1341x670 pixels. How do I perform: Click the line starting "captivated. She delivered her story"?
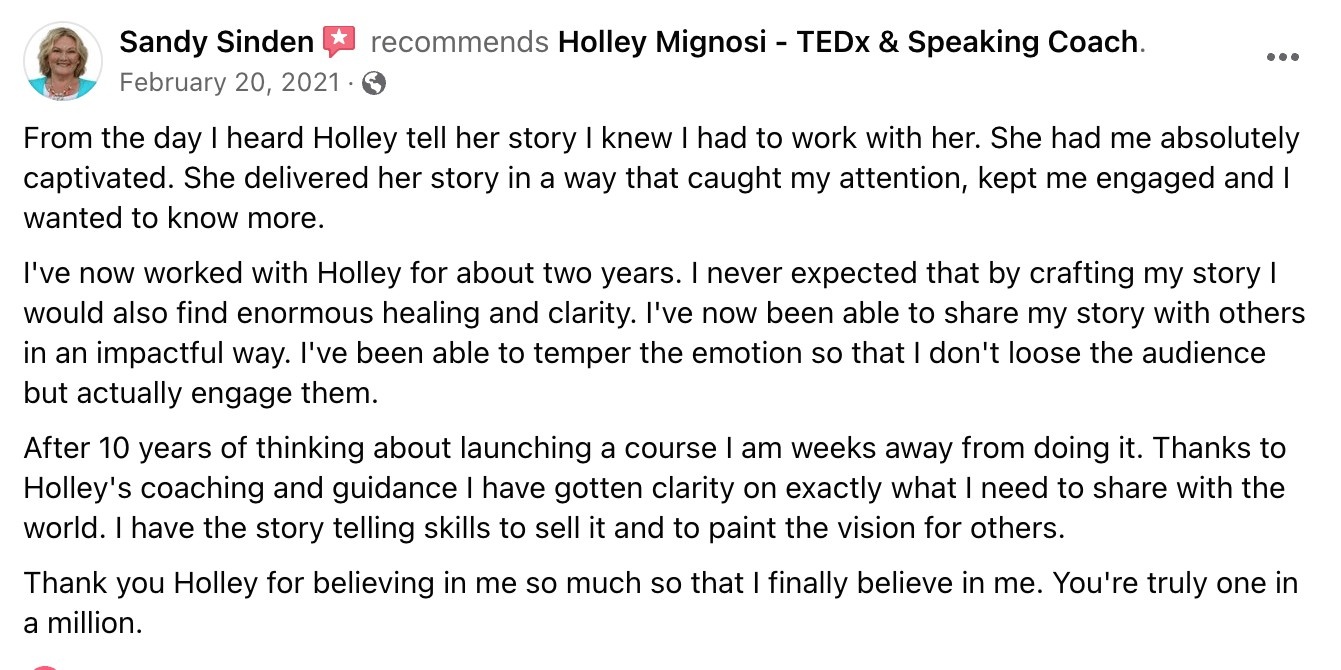pos(655,178)
